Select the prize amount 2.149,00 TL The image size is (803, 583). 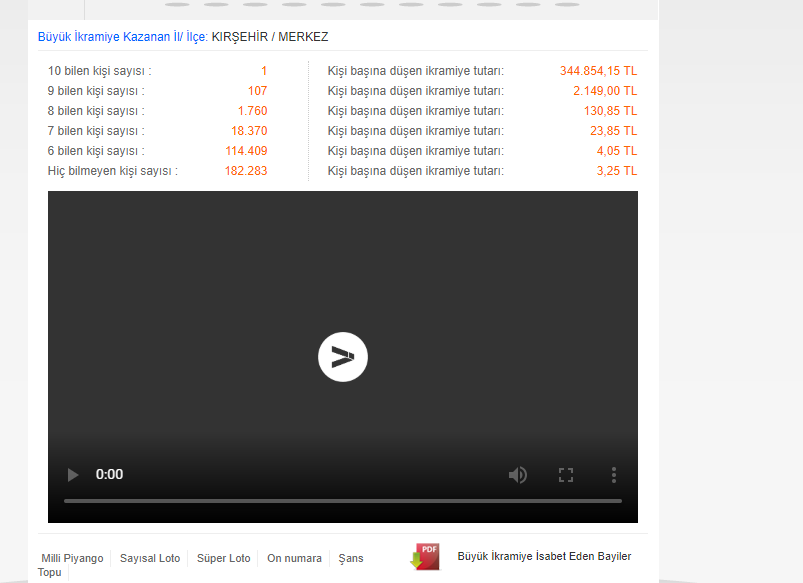605,91
